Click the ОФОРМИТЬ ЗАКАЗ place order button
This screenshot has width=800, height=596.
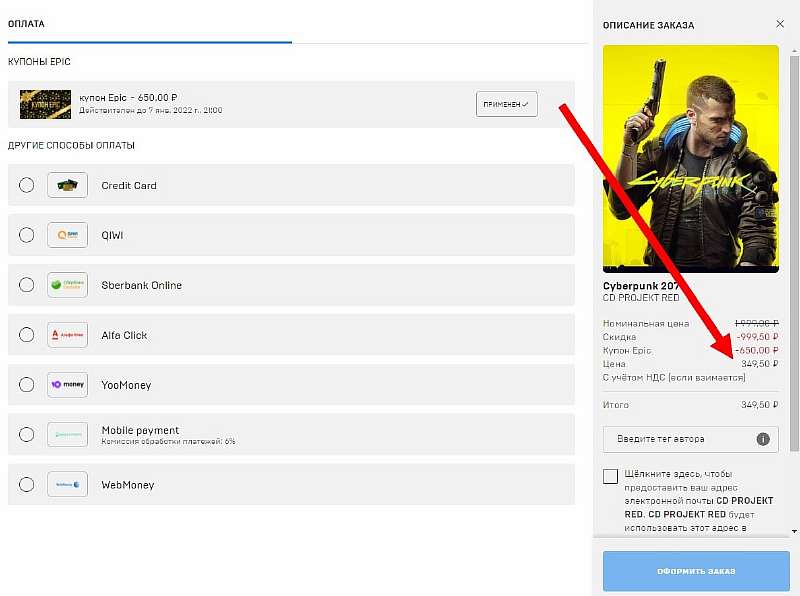(x=696, y=571)
